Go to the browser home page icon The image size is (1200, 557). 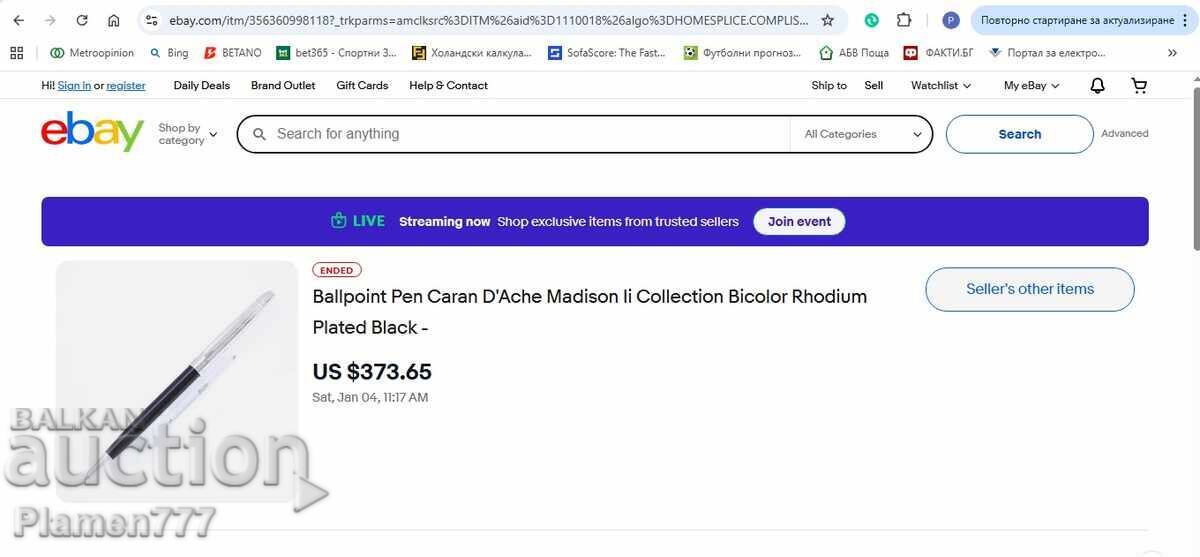[114, 20]
